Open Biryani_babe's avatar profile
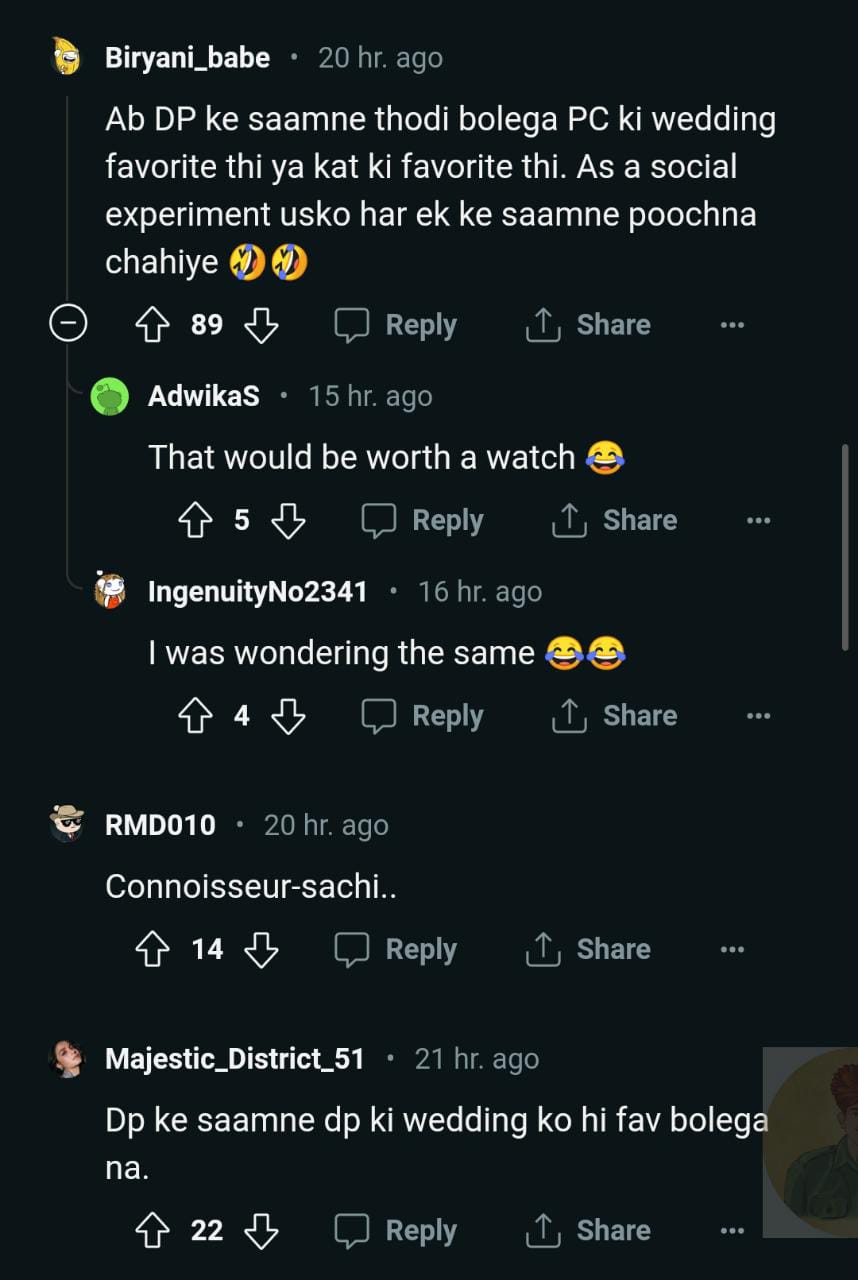Image resolution: width=858 pixels, height=1280 pixels. coord(68,58)
